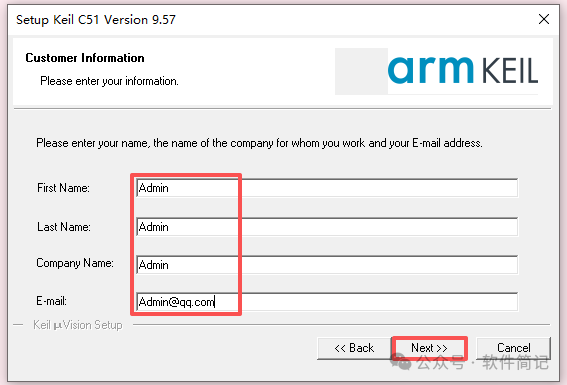
Task: Click into the Company Name field
Action: (327, 265)
